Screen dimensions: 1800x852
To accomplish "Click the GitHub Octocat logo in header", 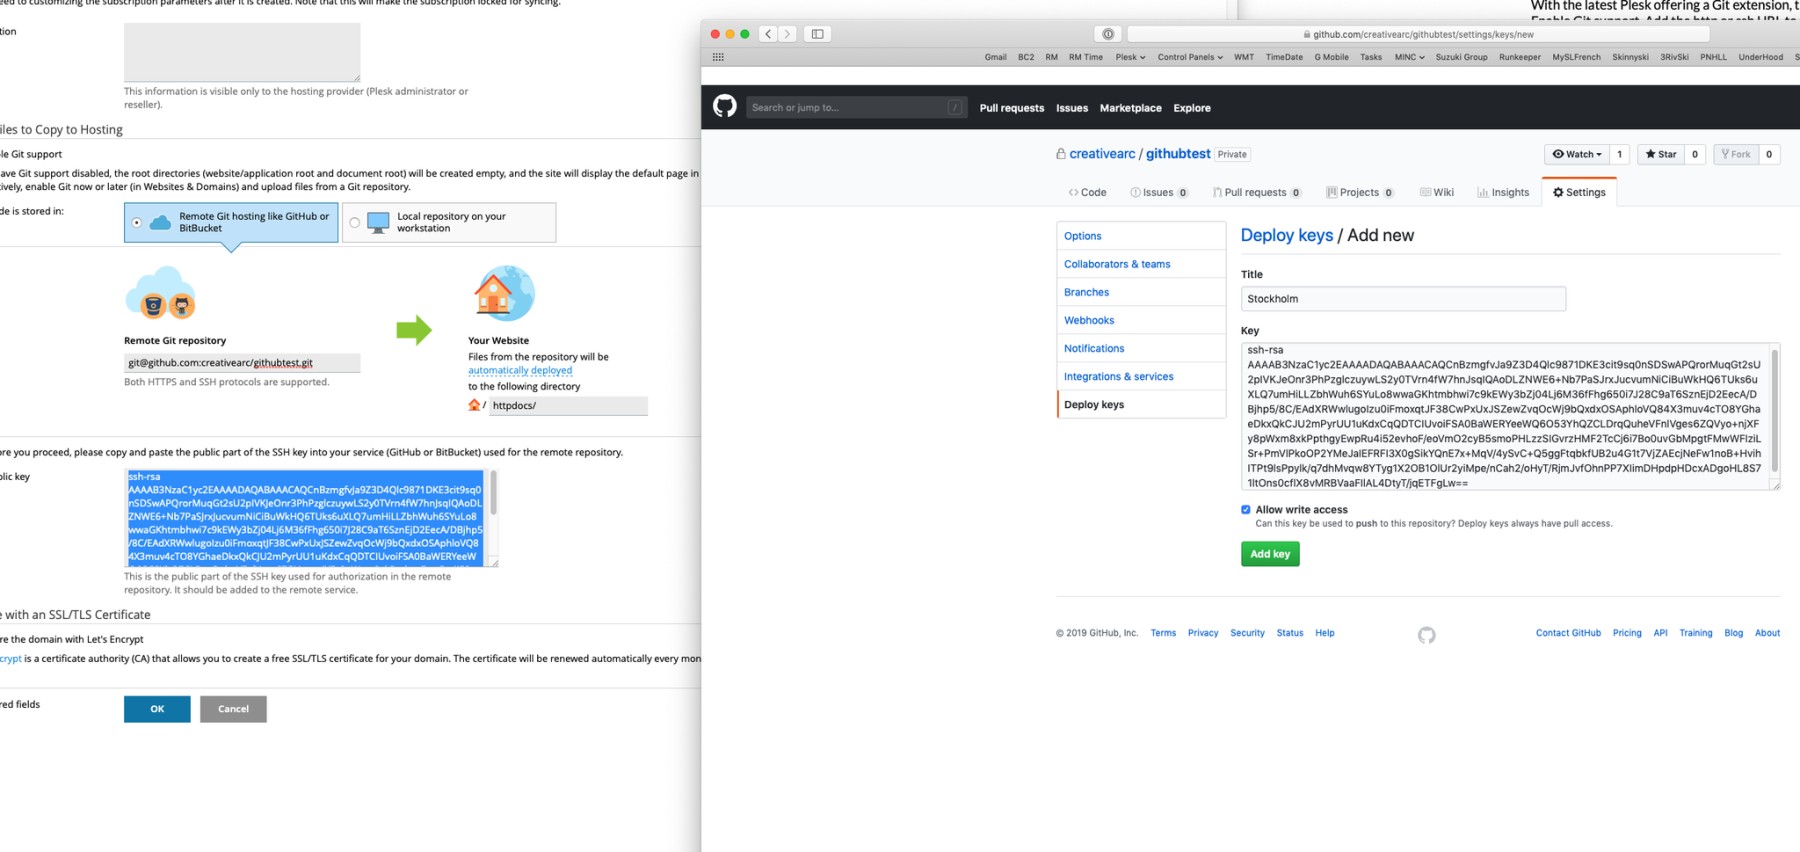I will coord(725,106).
